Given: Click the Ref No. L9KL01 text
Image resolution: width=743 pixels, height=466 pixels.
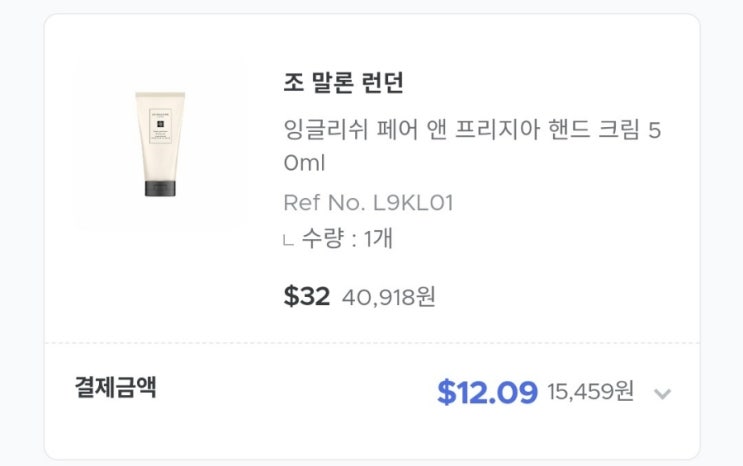Looking at the screenshot, I should pyautogui.click(x=368, y=203).
